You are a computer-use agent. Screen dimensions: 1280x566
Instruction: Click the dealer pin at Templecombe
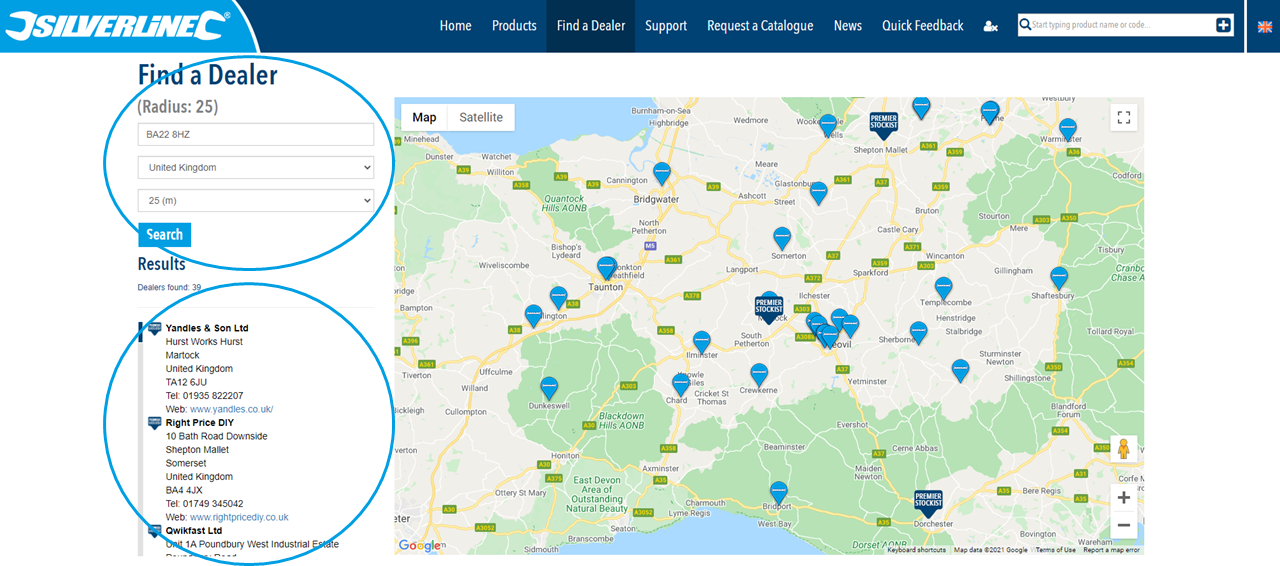(x=943, y=289)
